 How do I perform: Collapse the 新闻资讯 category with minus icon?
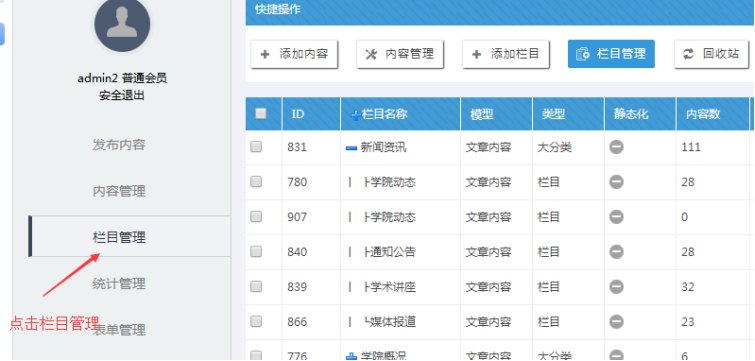pos(351,148)
